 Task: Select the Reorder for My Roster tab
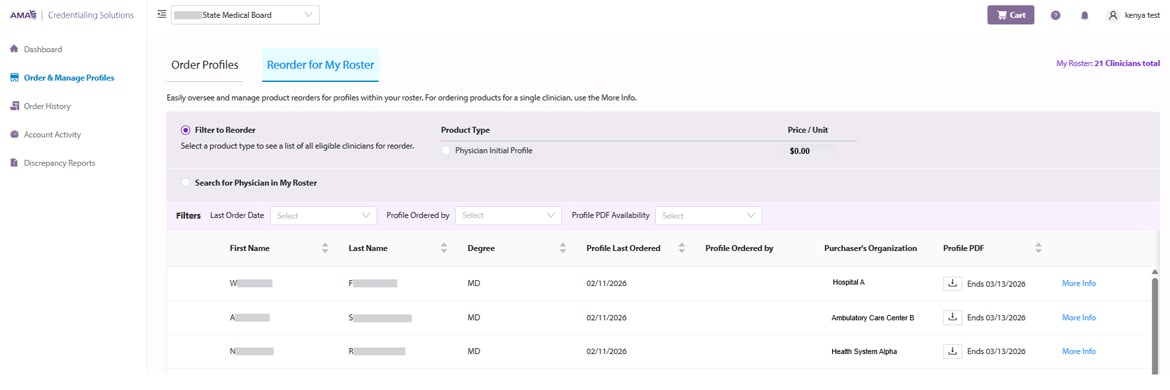point(320,65)
